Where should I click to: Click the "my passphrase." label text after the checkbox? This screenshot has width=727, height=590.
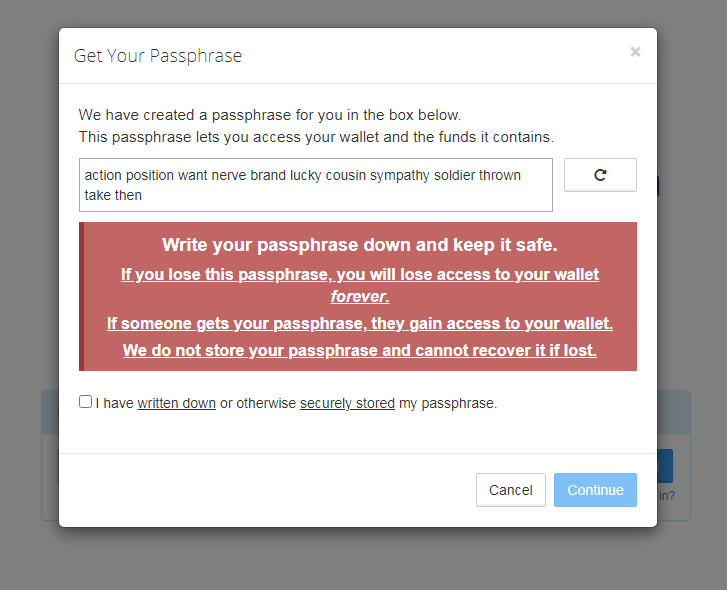click(448, 404)
